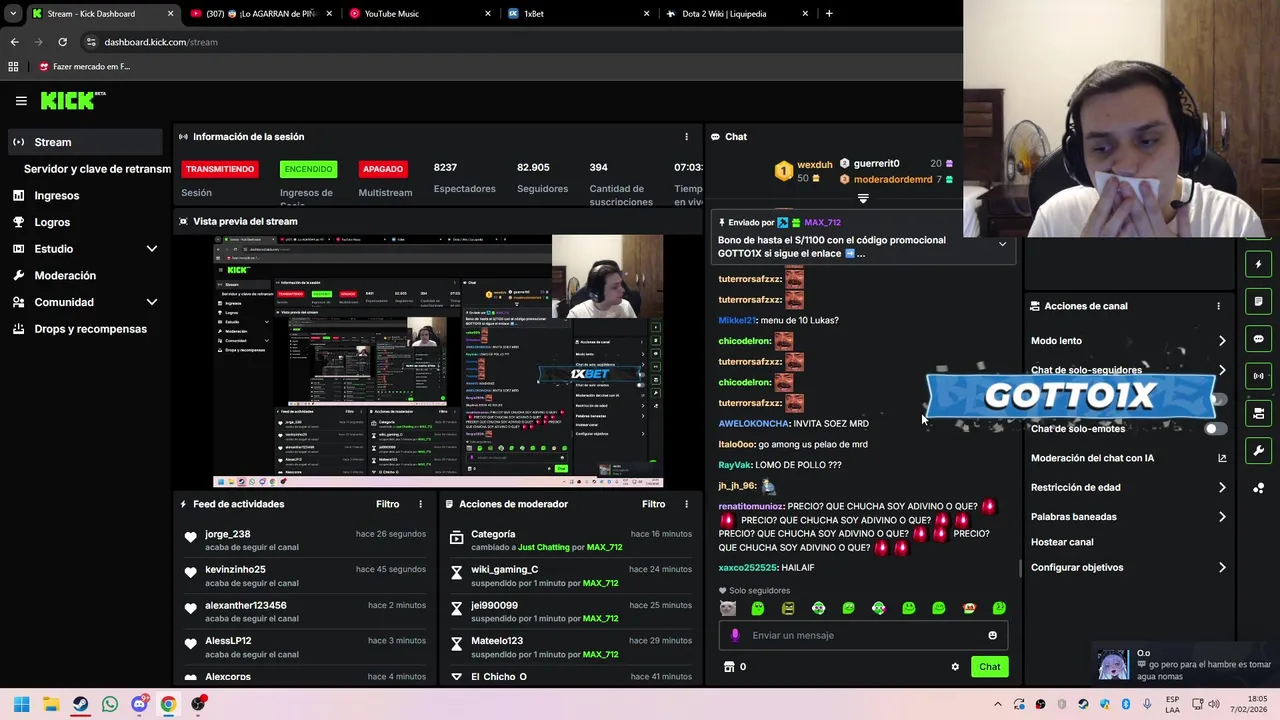Click the APAGADO multistream badge

(383, 169)
